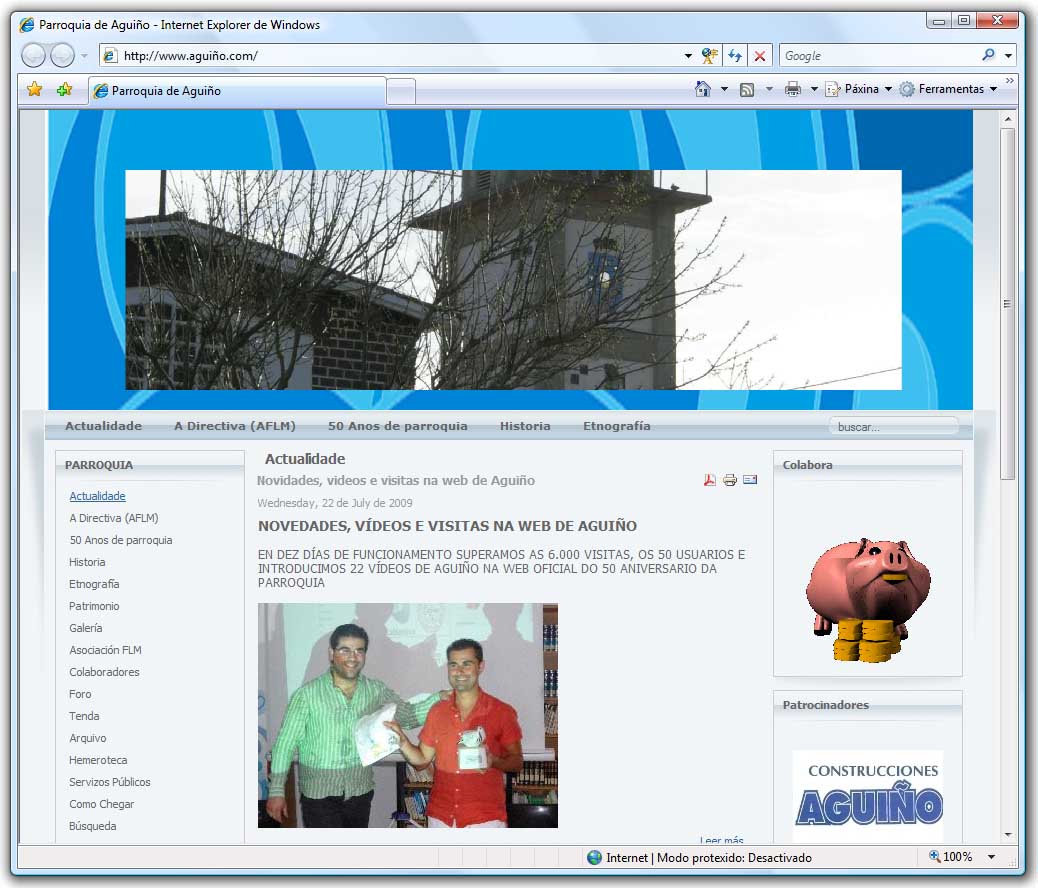Expand the address bar history dropdown
This screenshot has height=888, width=1038.
point(688,56)
